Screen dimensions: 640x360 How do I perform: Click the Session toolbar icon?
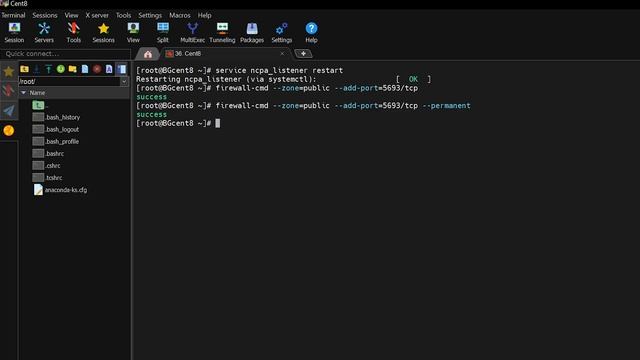point(14,33)
